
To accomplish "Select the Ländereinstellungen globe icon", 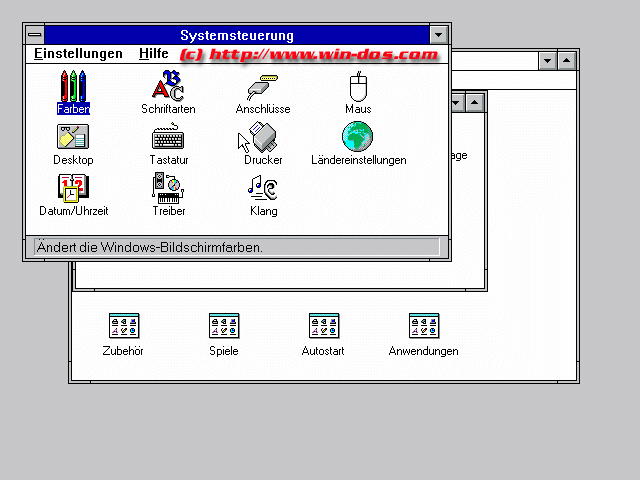I will tap(358, 137).
